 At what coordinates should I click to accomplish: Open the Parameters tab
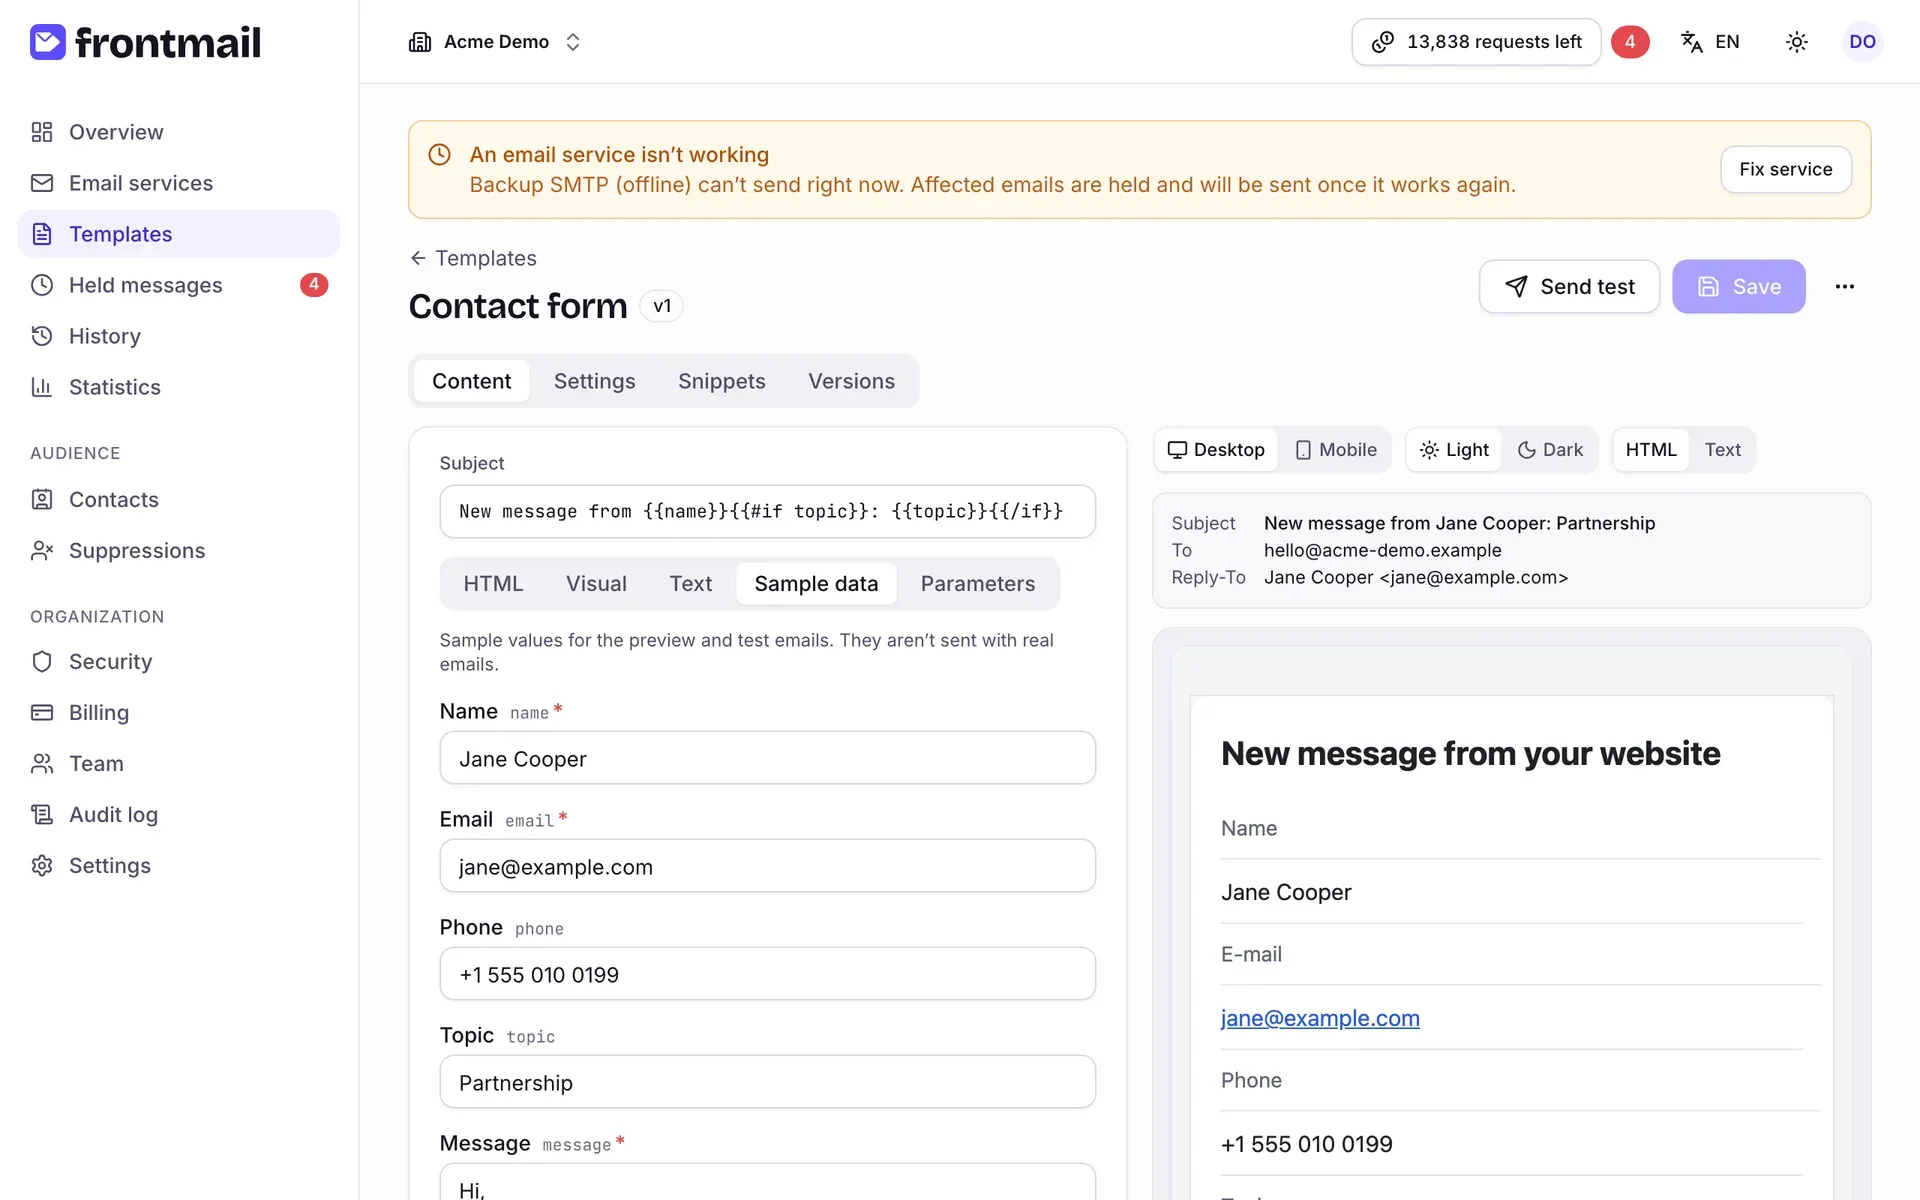click(978, 584)
